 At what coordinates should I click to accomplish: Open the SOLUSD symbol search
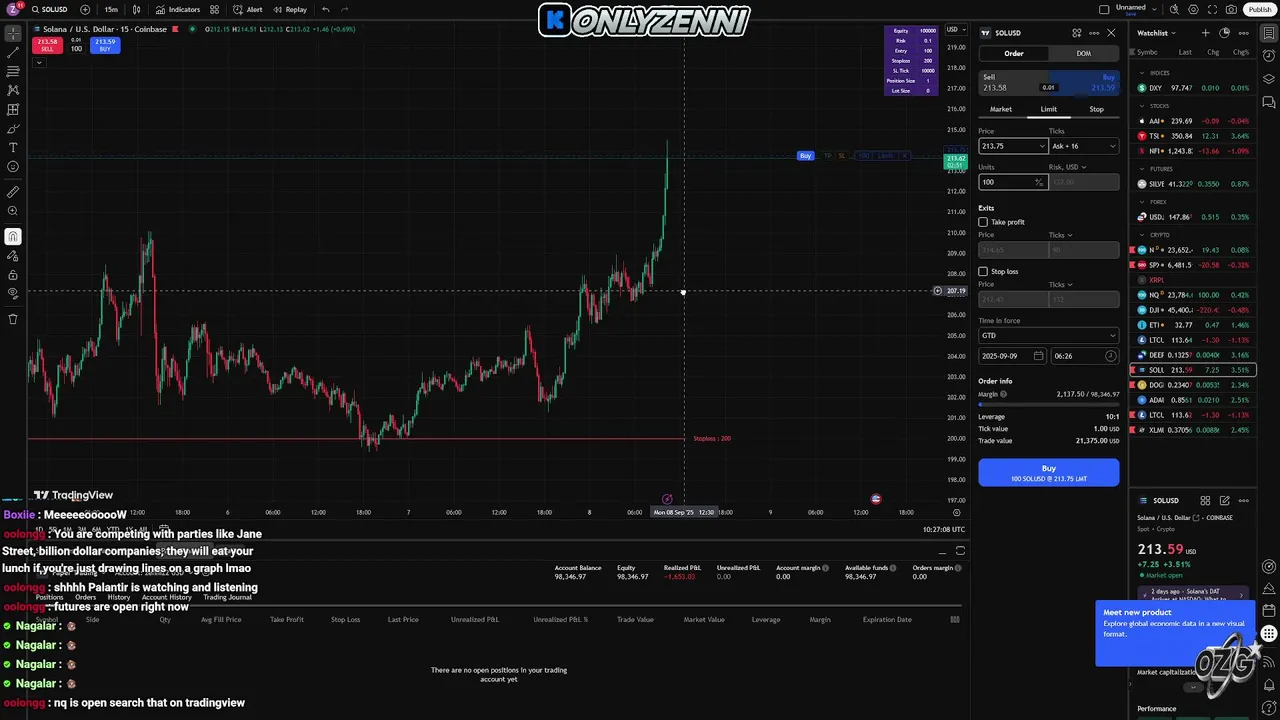(x=50, y=9)
